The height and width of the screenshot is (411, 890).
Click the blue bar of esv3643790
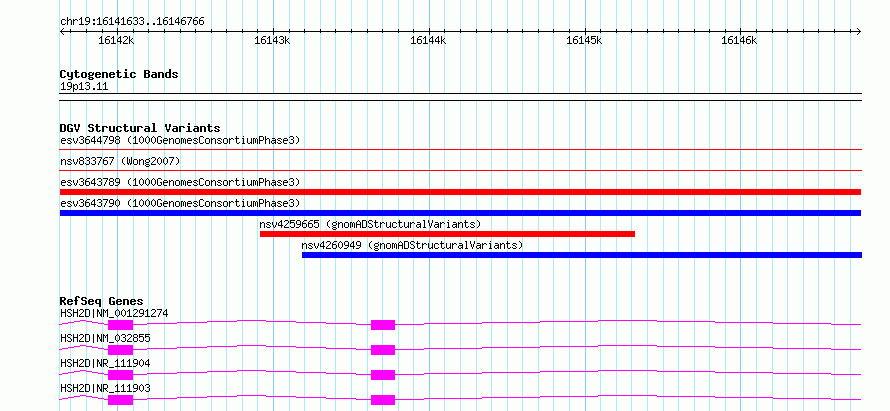coord(460,213)
